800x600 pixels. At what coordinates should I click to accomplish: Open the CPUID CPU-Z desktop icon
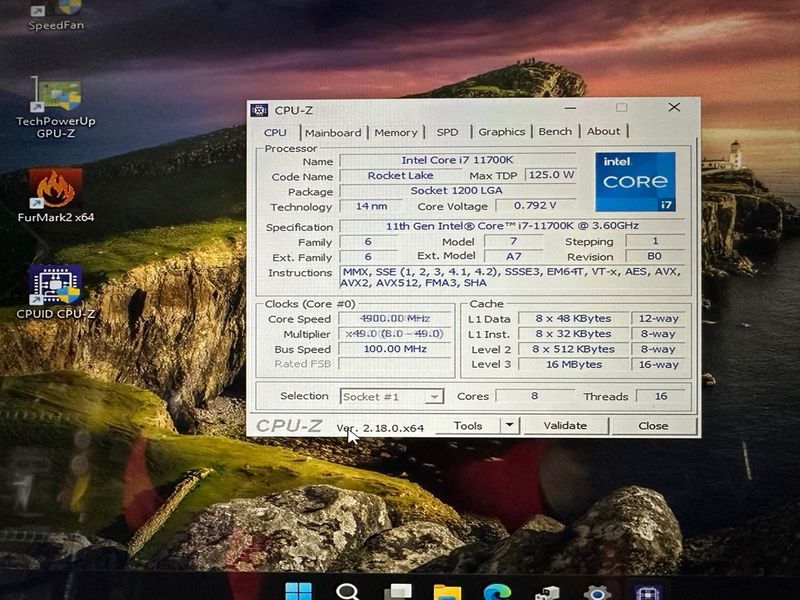coord(55,292)
